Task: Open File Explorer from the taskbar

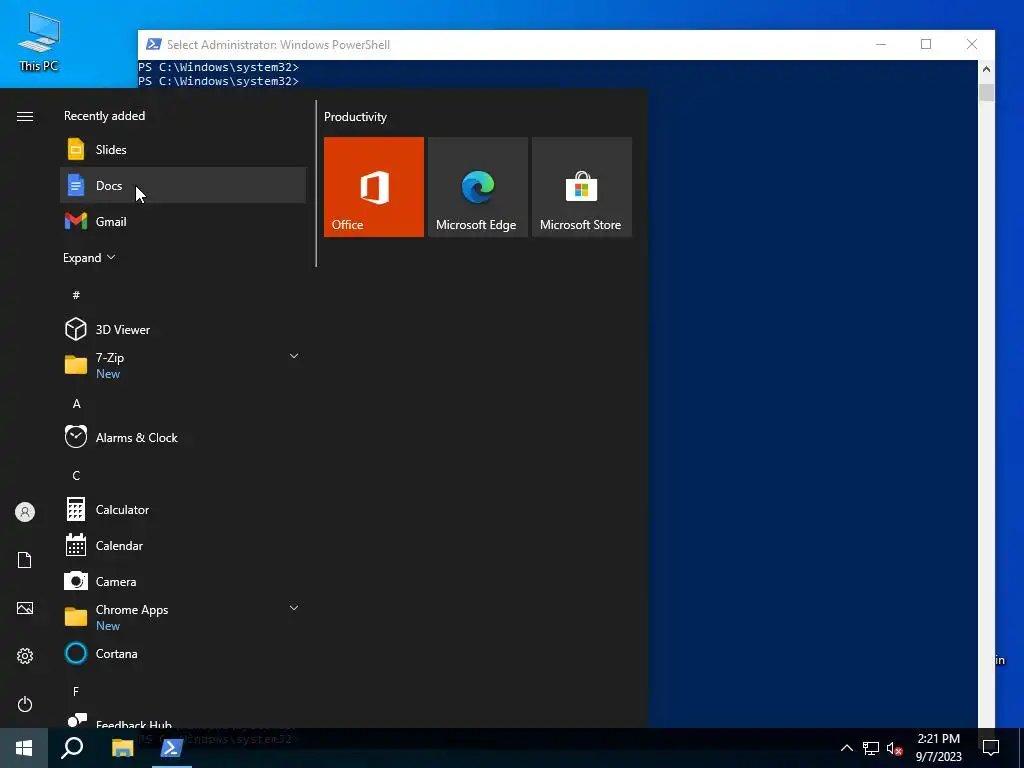Action: pyautogui.click(x=122, y=748)
